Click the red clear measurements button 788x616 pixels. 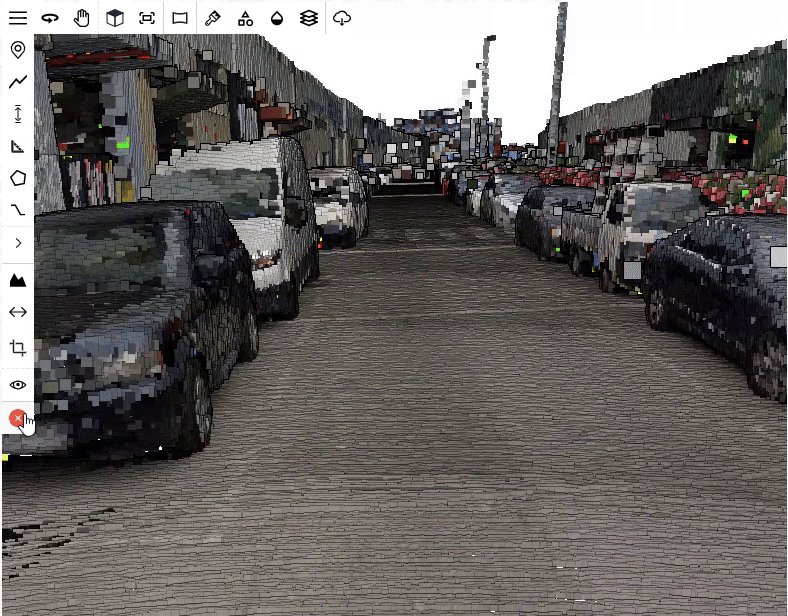pos(18,418)
